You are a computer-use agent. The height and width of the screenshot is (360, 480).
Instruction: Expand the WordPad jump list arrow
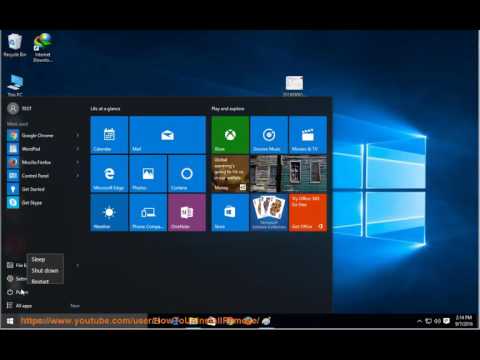point(77,149)
